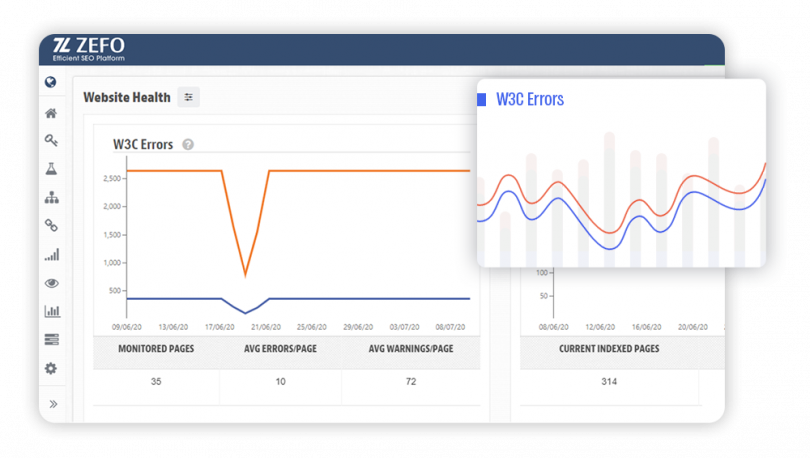Click the blue W3C Errors legend square

pyautogui.click(x=481, y=100)
